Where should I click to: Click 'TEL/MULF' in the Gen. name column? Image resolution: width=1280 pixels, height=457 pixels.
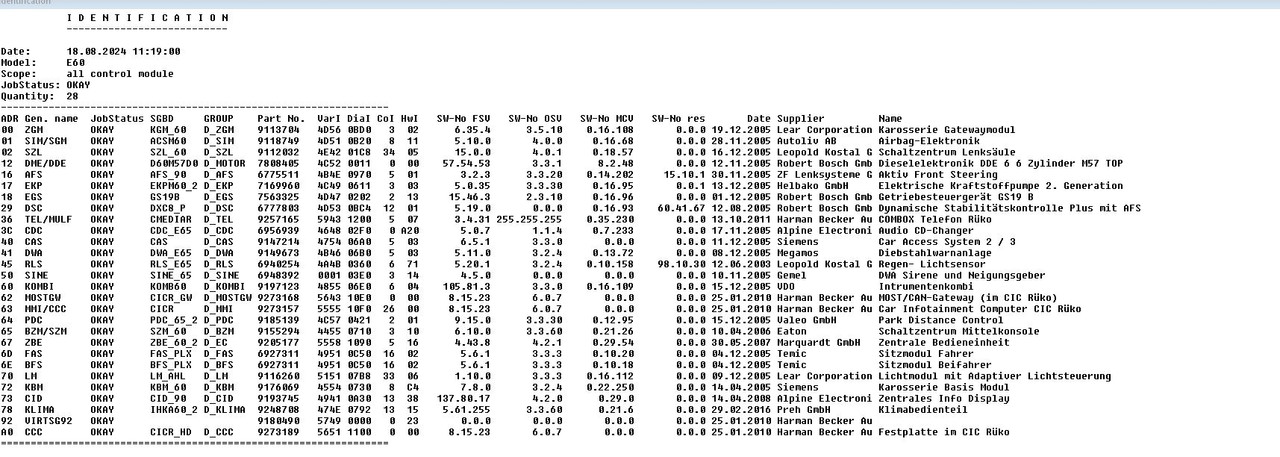(x=49, y=219)
